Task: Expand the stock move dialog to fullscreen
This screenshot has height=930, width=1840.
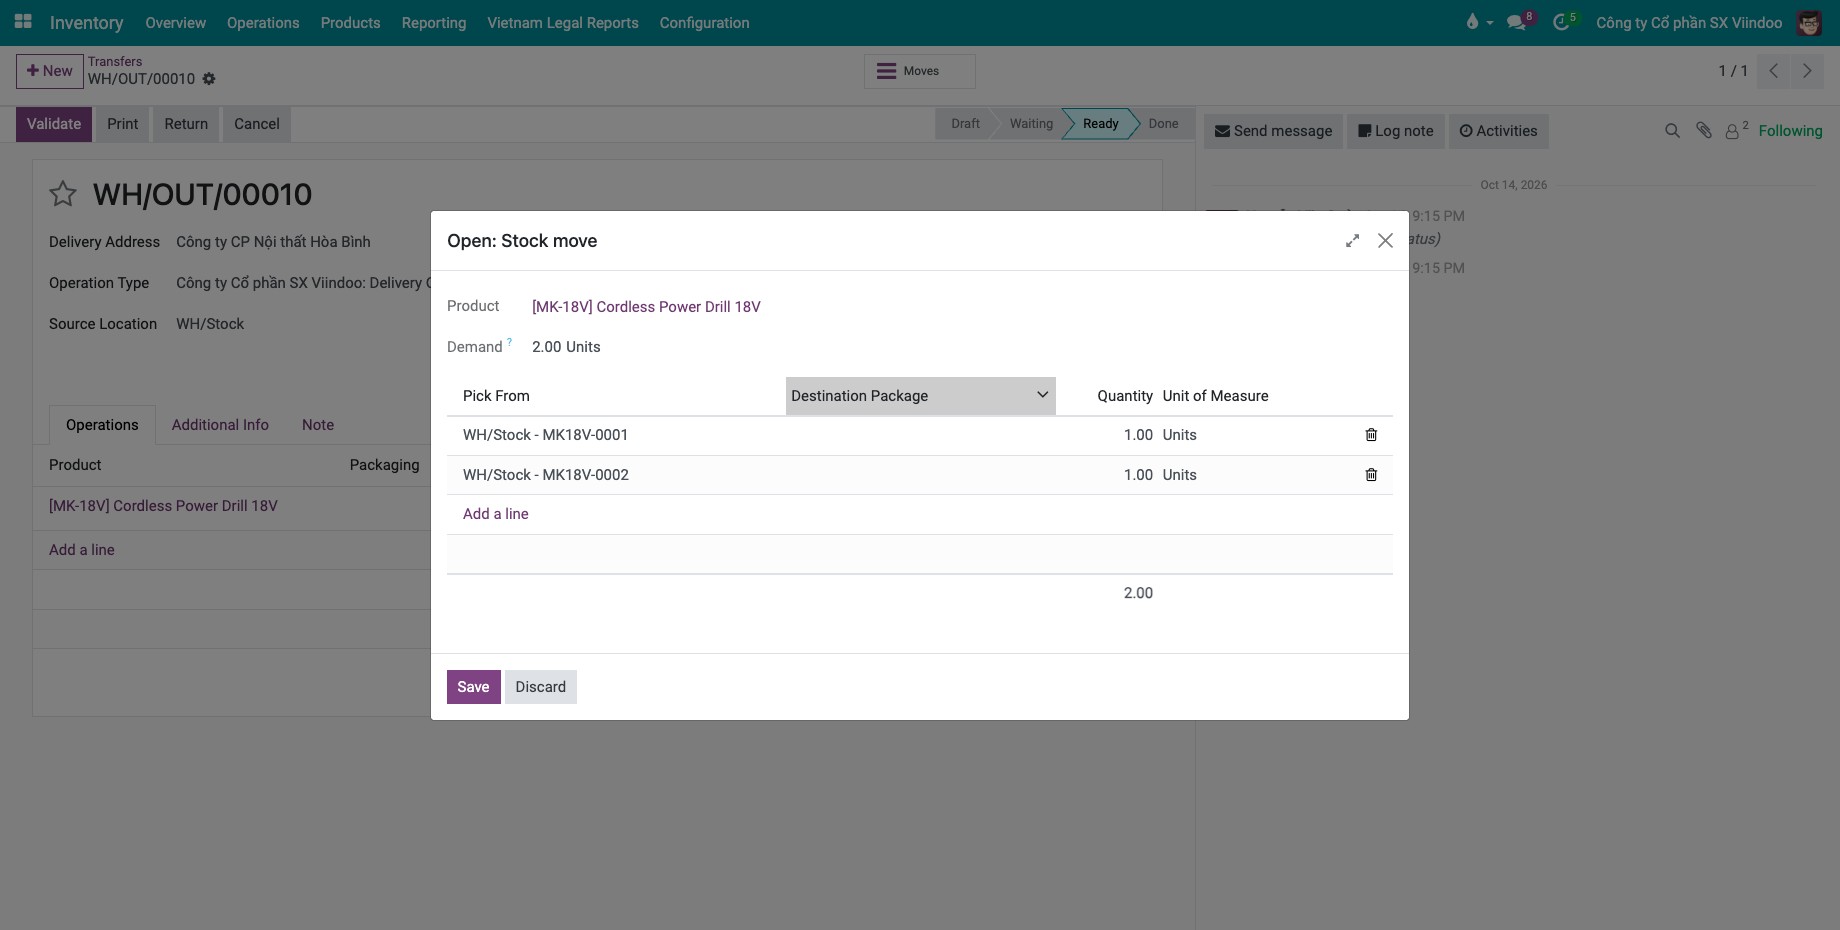Action: (x=1352, y=241)
